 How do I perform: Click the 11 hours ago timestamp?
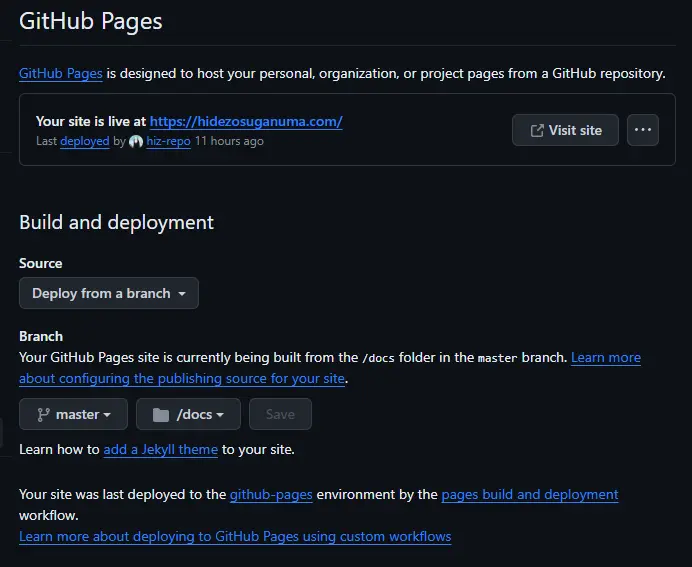coord(229,142)
